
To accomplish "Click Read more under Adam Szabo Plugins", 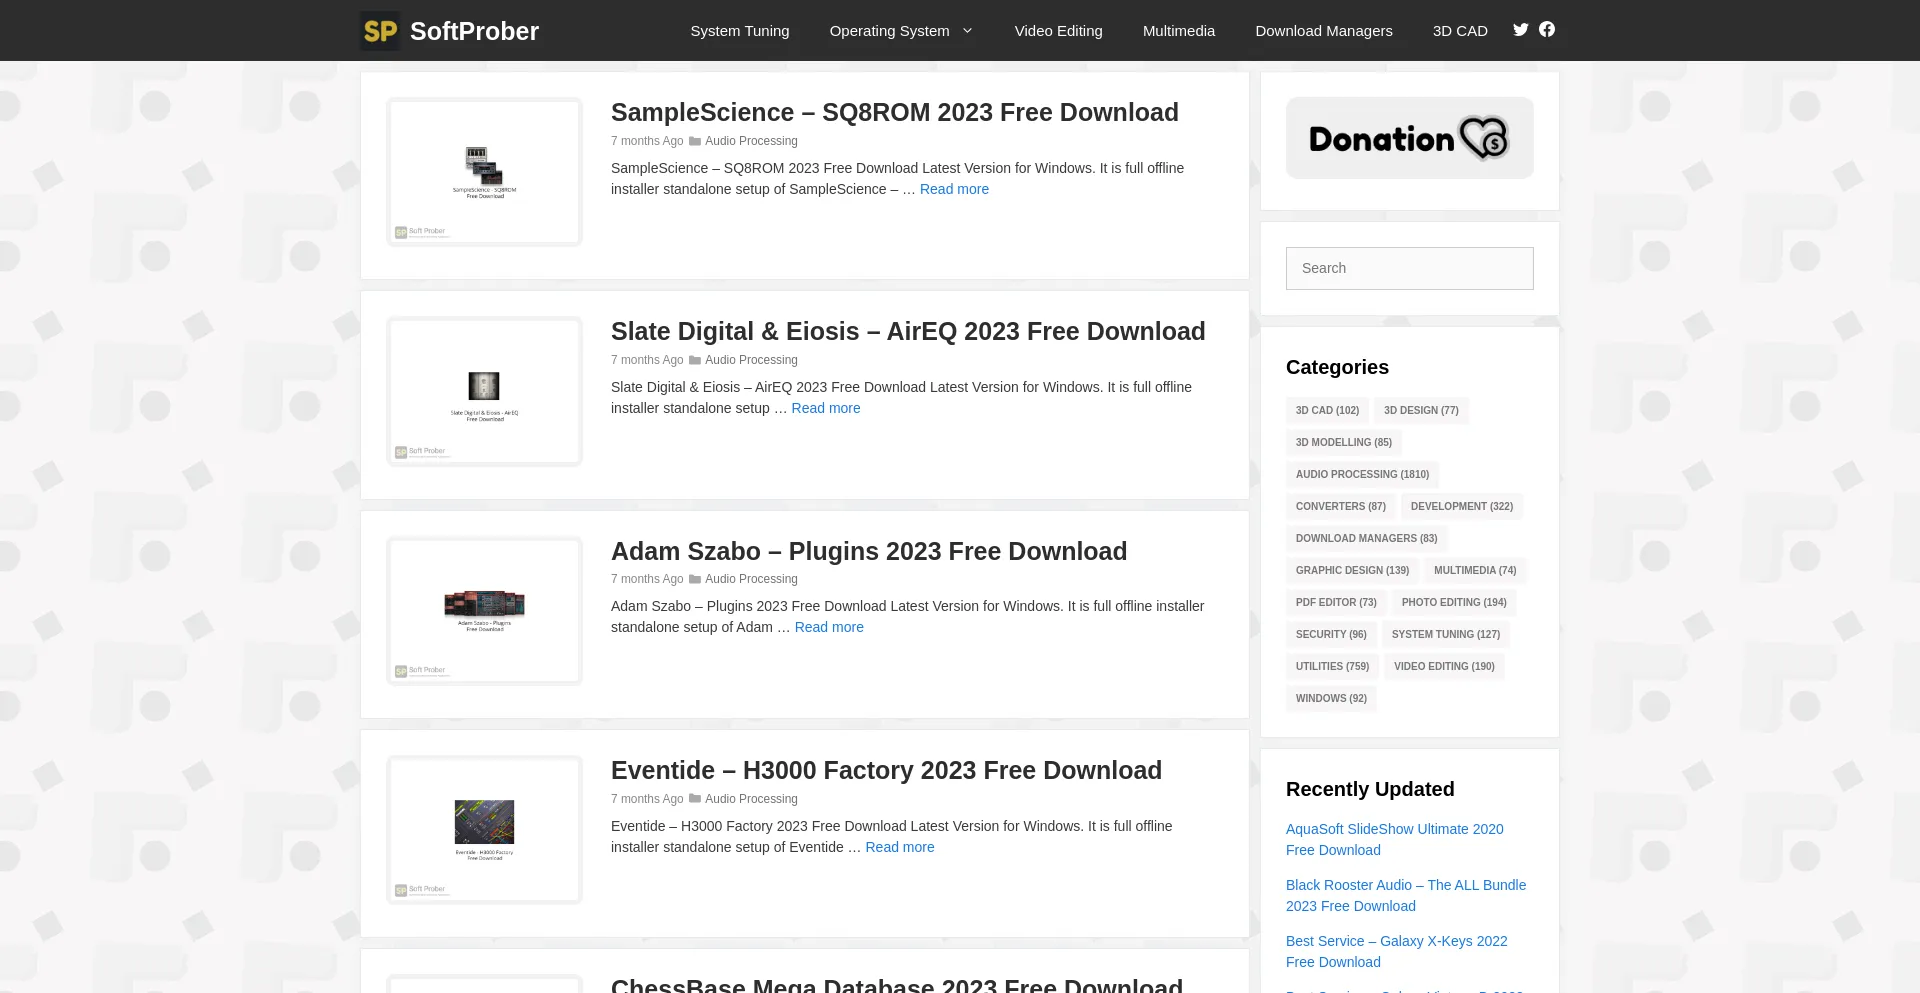I will [x=829, y=627].
